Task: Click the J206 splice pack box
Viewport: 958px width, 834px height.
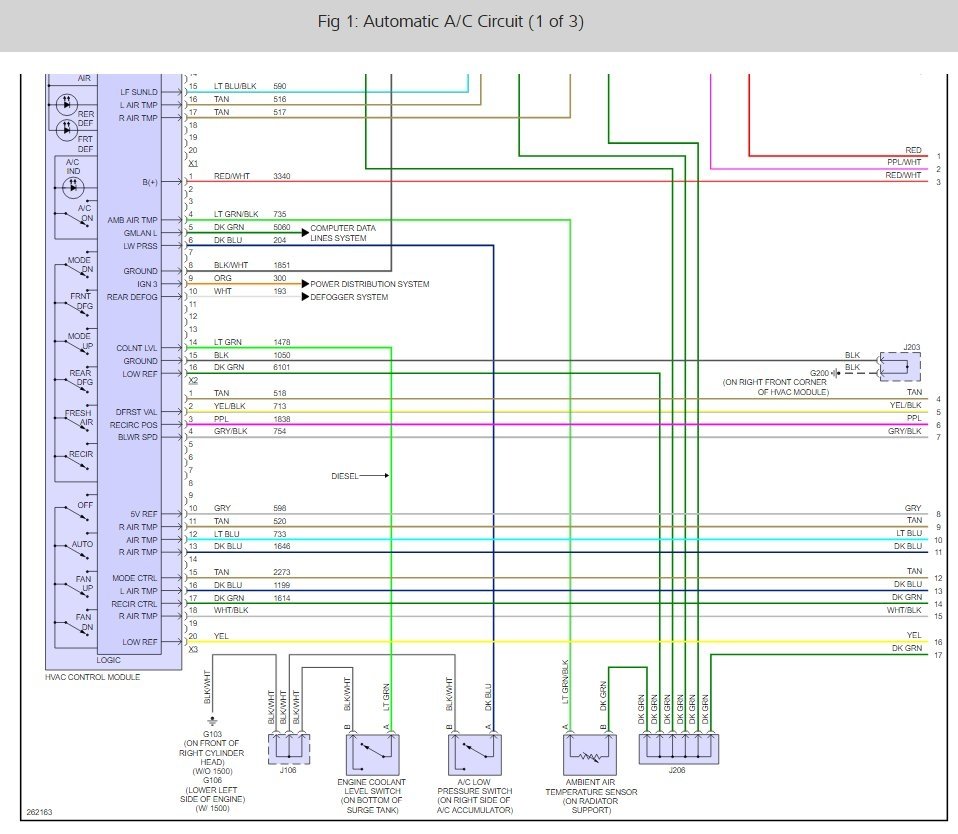Action: pos(679,749)
